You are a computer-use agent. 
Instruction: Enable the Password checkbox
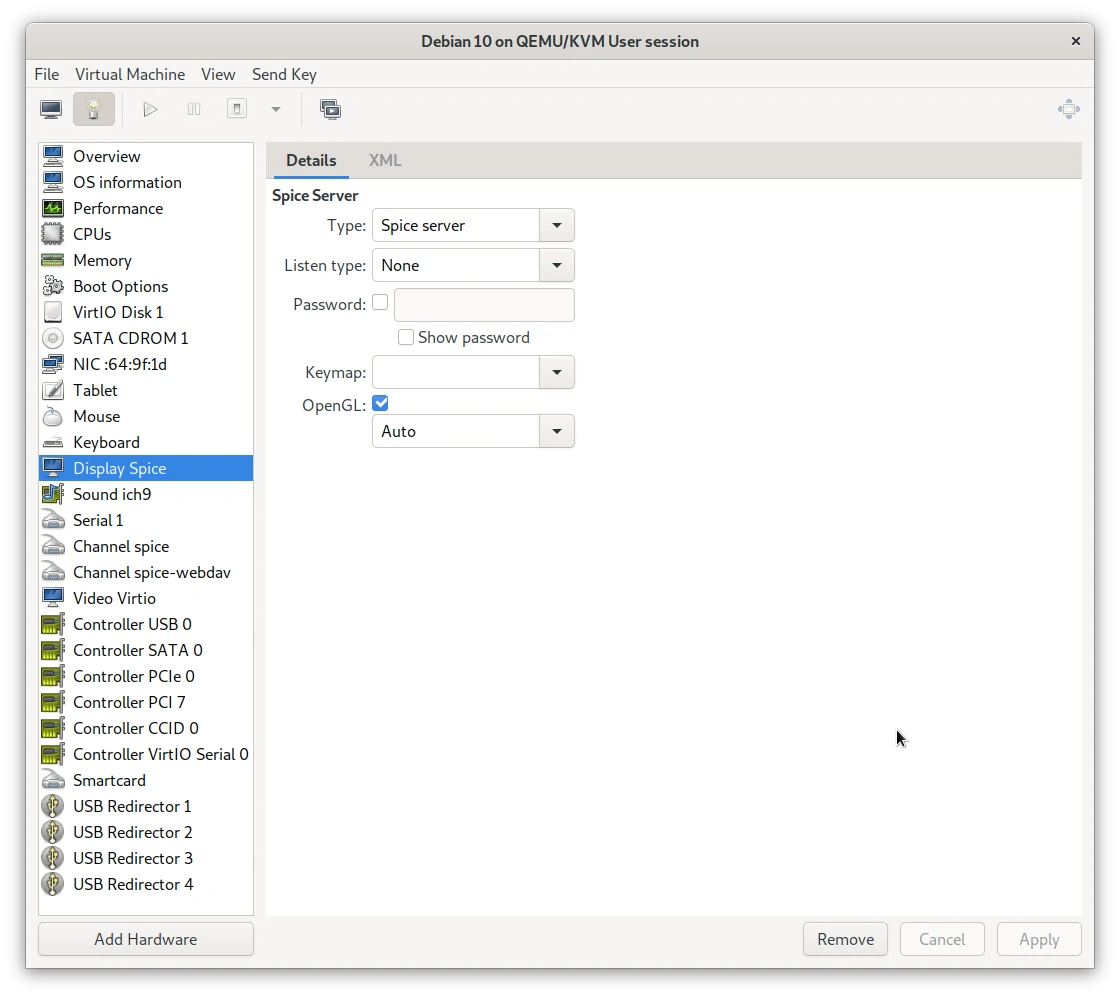click(x=380, y=303)
